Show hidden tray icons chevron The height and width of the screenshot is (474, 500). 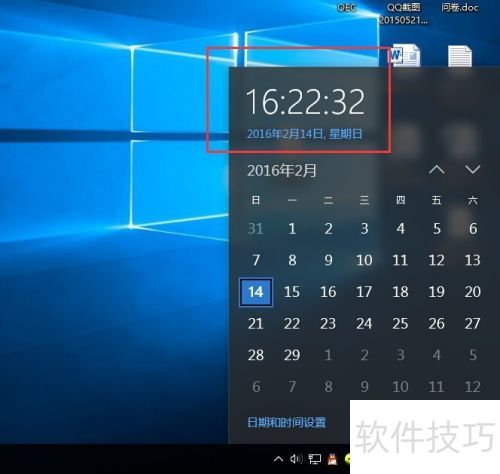(x=278, y=459)
